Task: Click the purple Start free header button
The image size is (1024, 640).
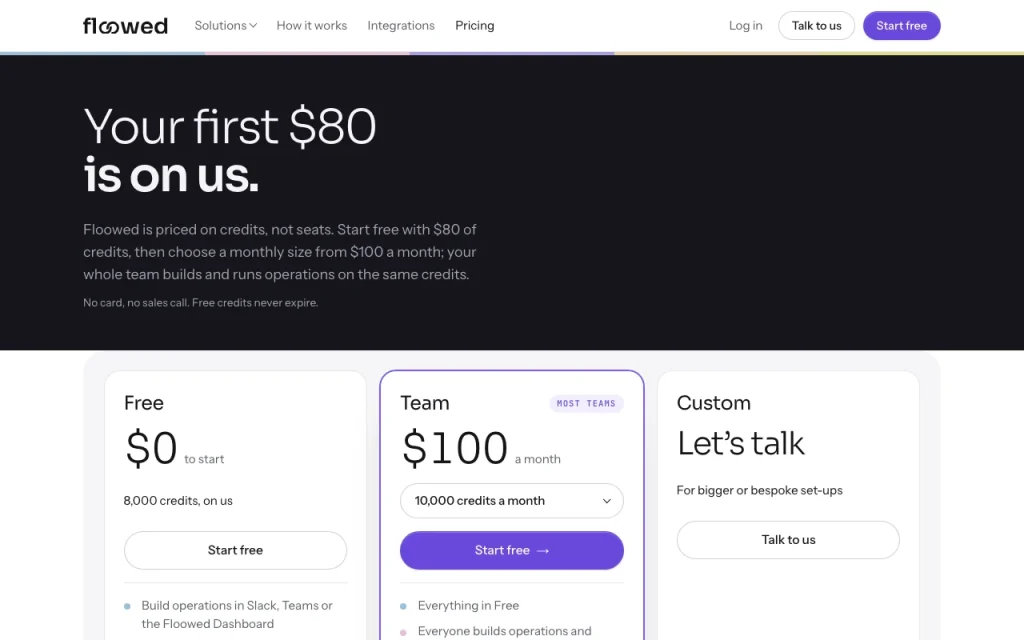Action: click(x=901, y=25)
